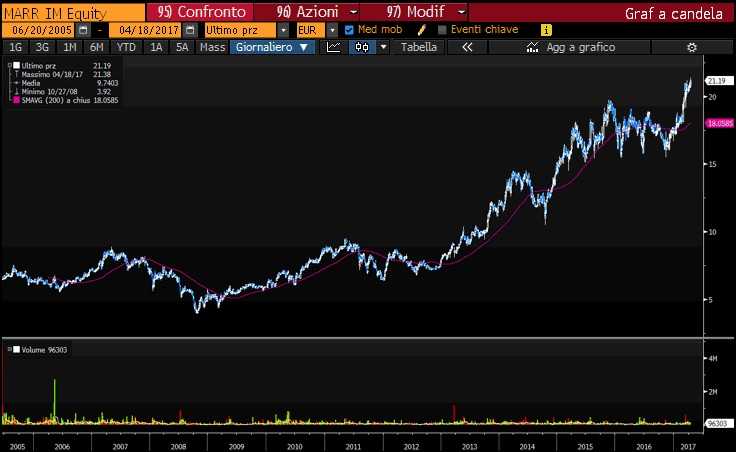Select the line chart type icon
Image resolution: width=736 pixels, height=452 pixels.
[x=333, y=47]
